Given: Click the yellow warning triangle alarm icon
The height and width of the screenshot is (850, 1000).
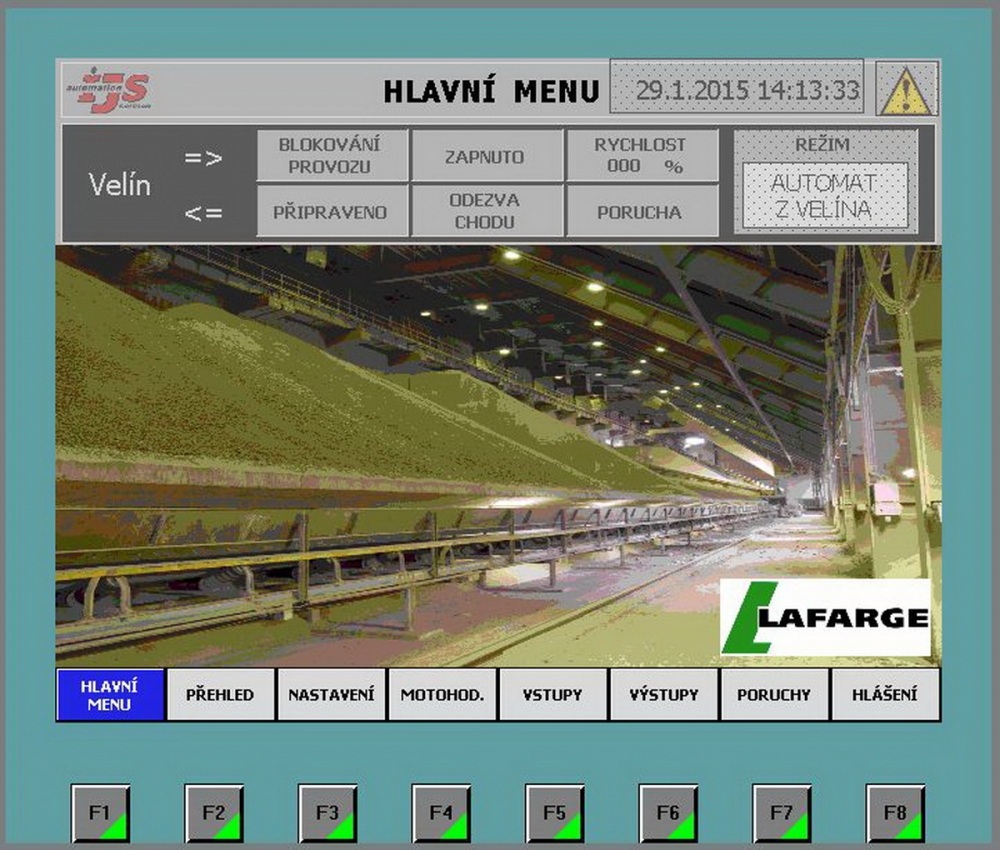Looking at the screenshot, I should (906, 90).
